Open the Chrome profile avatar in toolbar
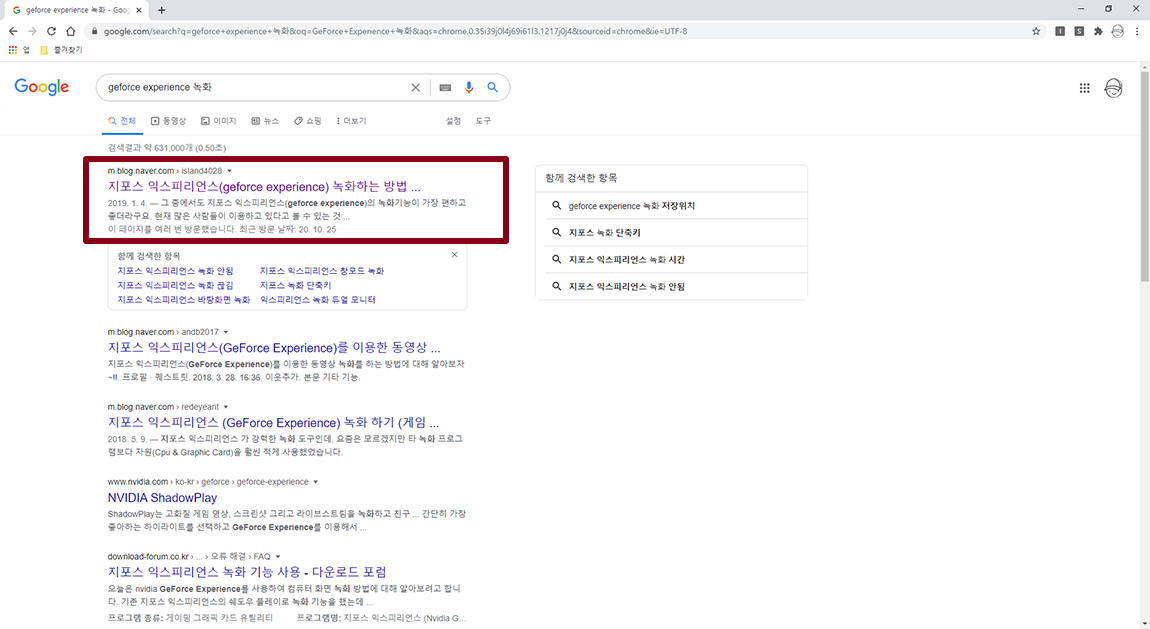Image resolution: width=1150 pixels, height=629 pixels. pyautogui.click(x=1117, y=32)
